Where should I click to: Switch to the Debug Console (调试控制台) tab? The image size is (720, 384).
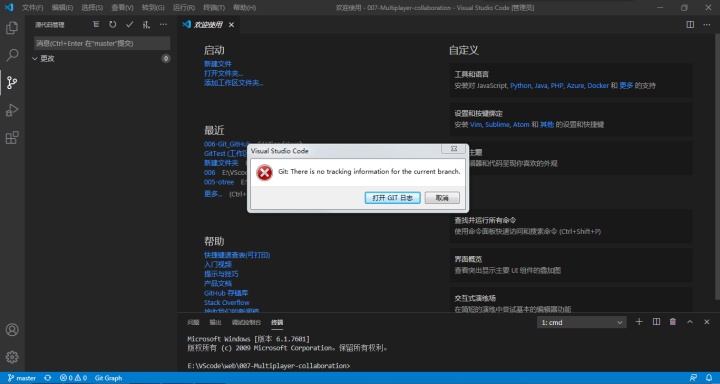pyautogui.click(x=246, y=322)
